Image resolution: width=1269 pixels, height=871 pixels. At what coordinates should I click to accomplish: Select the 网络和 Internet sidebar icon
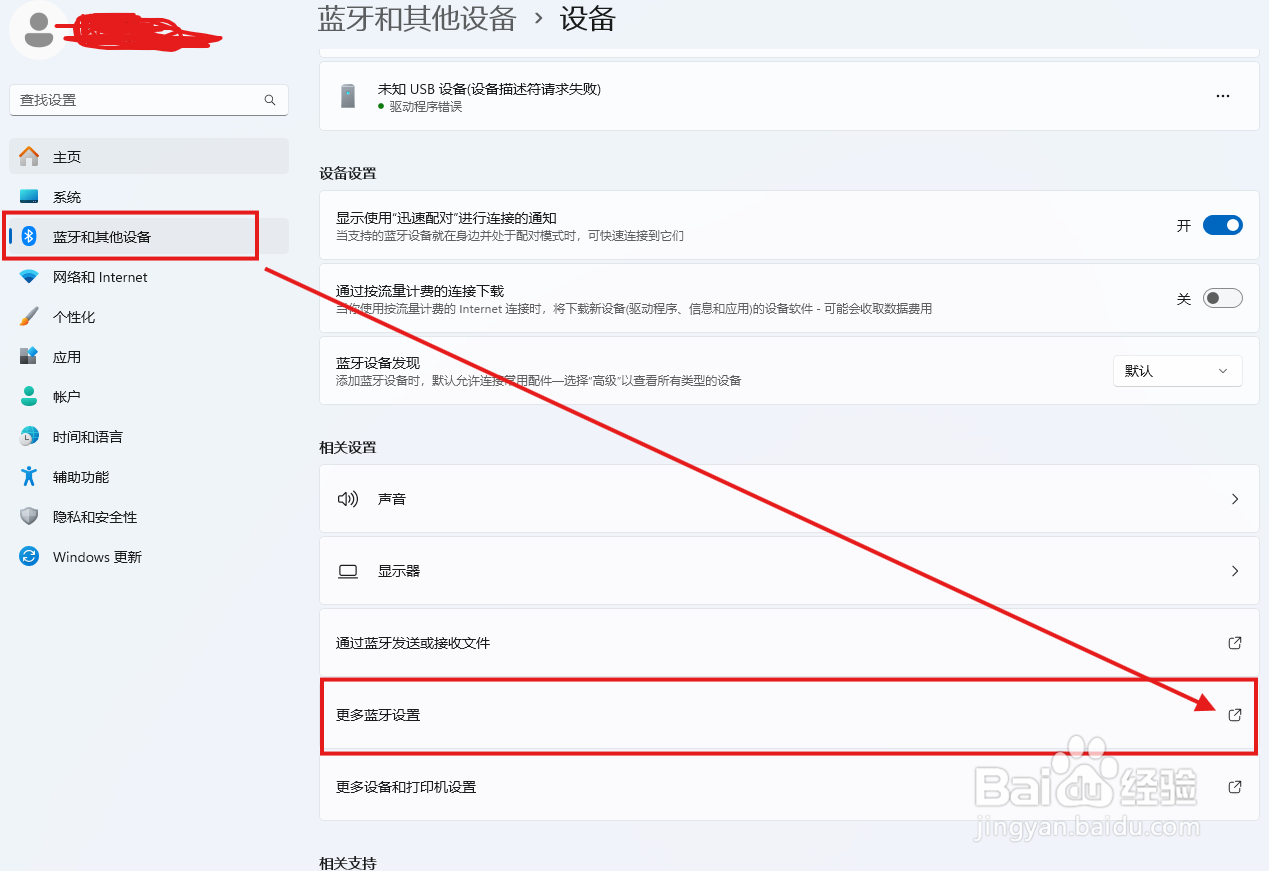[30, 276]
